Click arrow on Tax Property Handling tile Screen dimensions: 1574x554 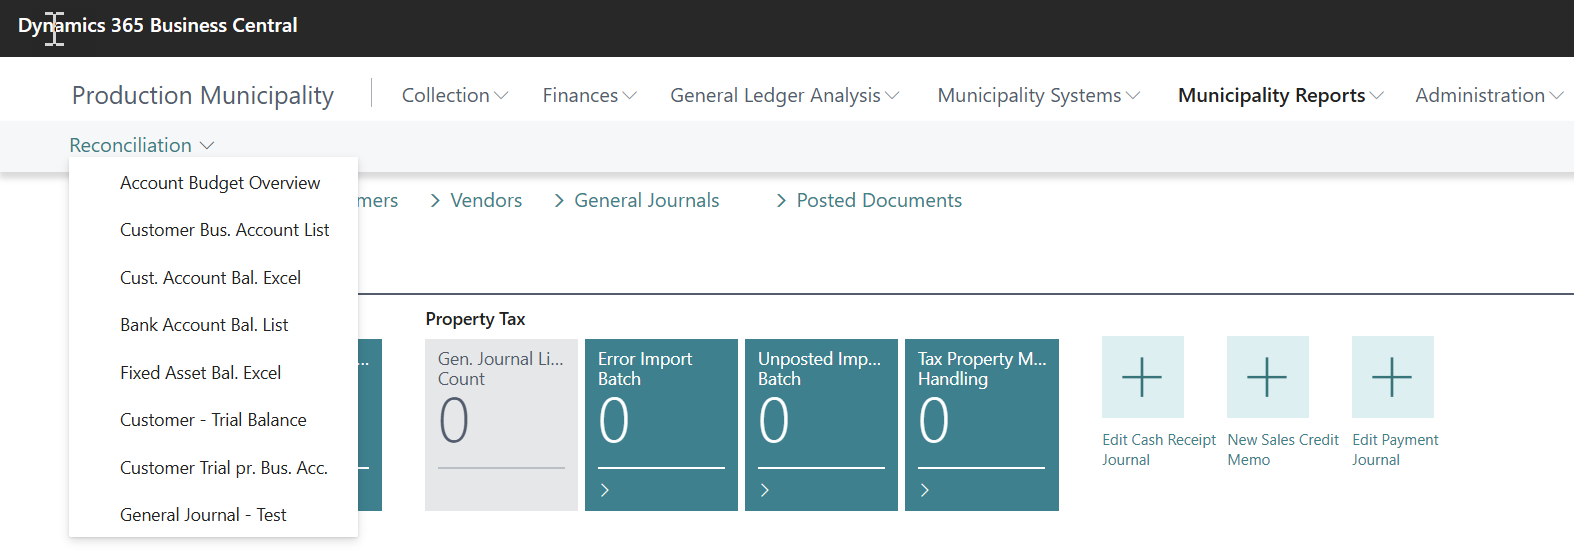pos(925,490)
